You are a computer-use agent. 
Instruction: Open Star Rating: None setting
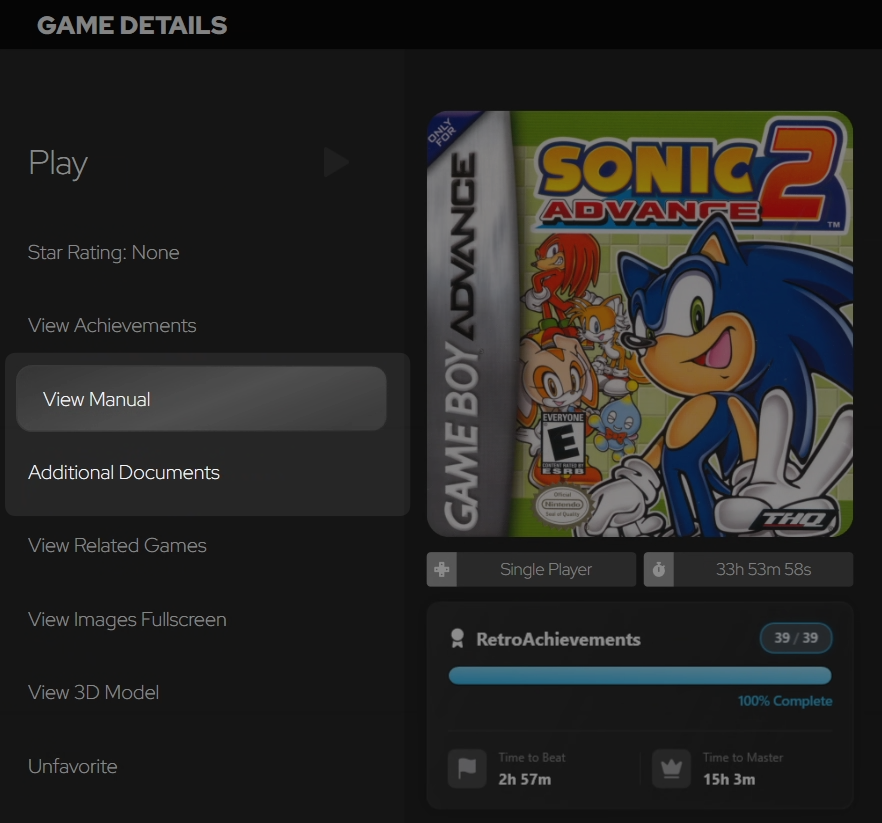(104, 253)
